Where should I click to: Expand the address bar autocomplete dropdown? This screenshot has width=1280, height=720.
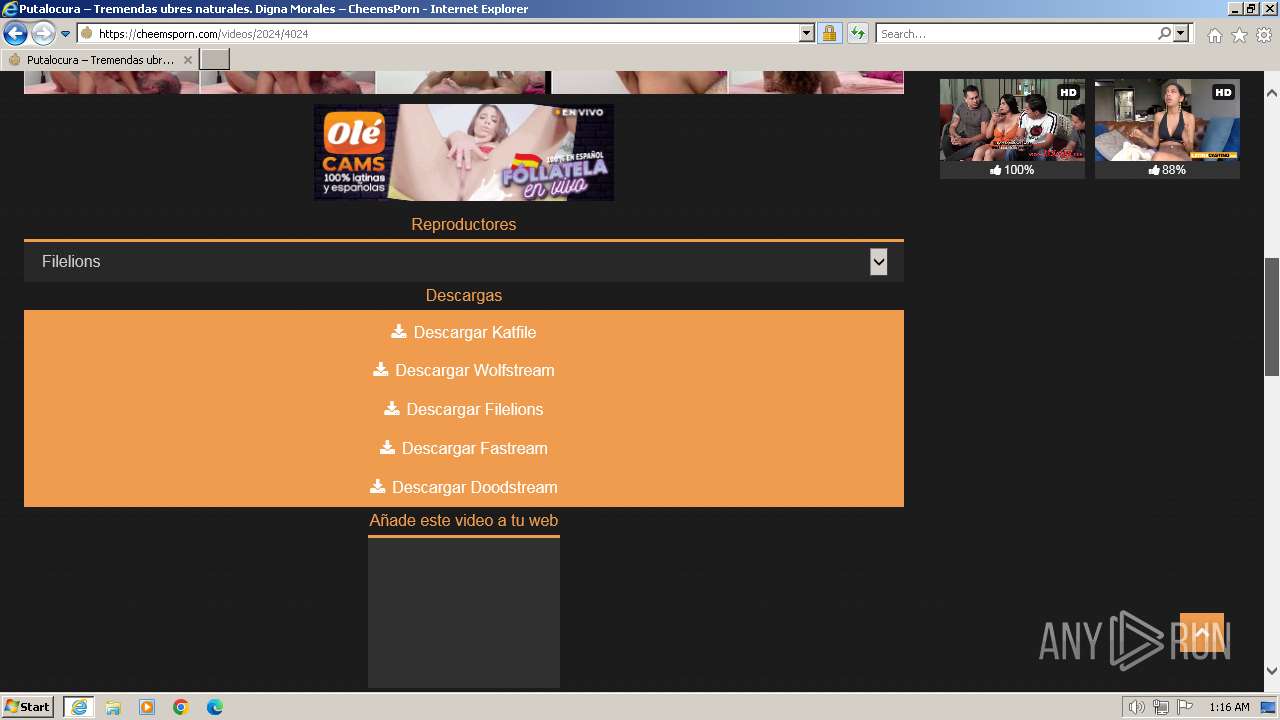[x=807, y=33]
